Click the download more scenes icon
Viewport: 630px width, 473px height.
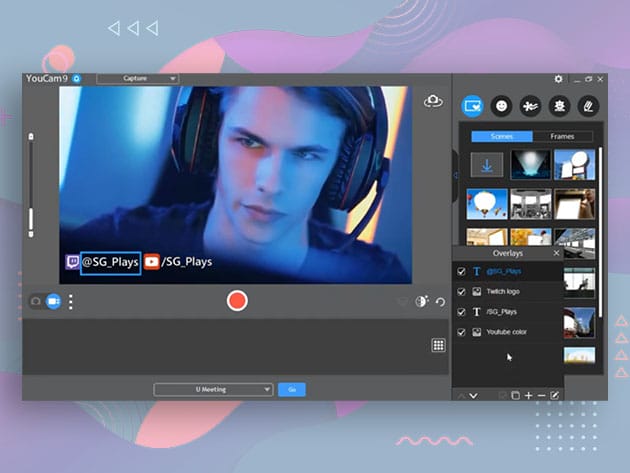(x=487, y=166)
